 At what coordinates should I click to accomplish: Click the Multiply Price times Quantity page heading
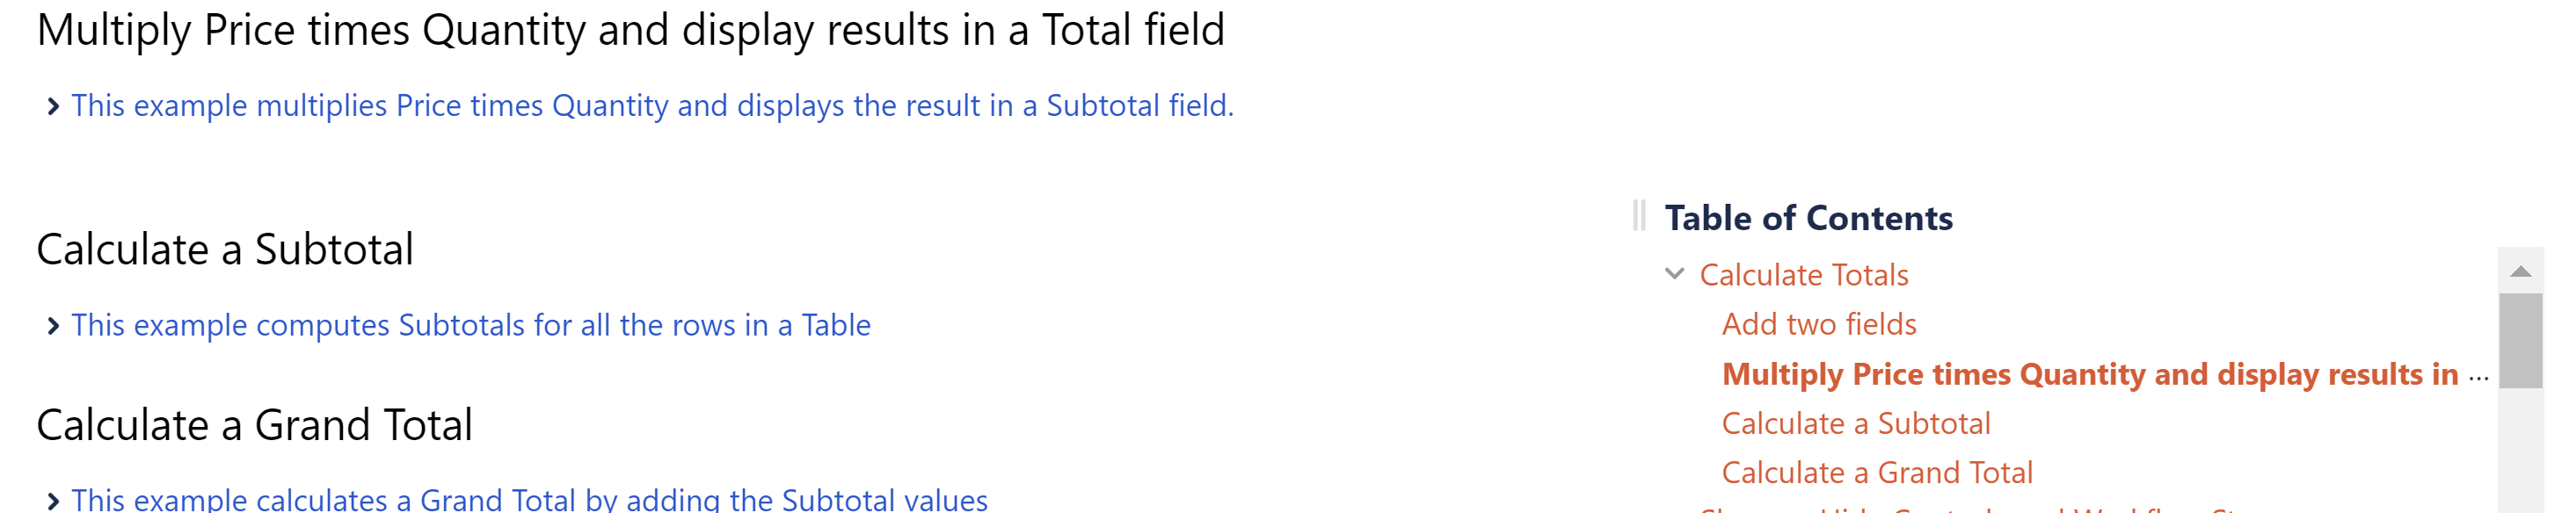click(630, 30)
